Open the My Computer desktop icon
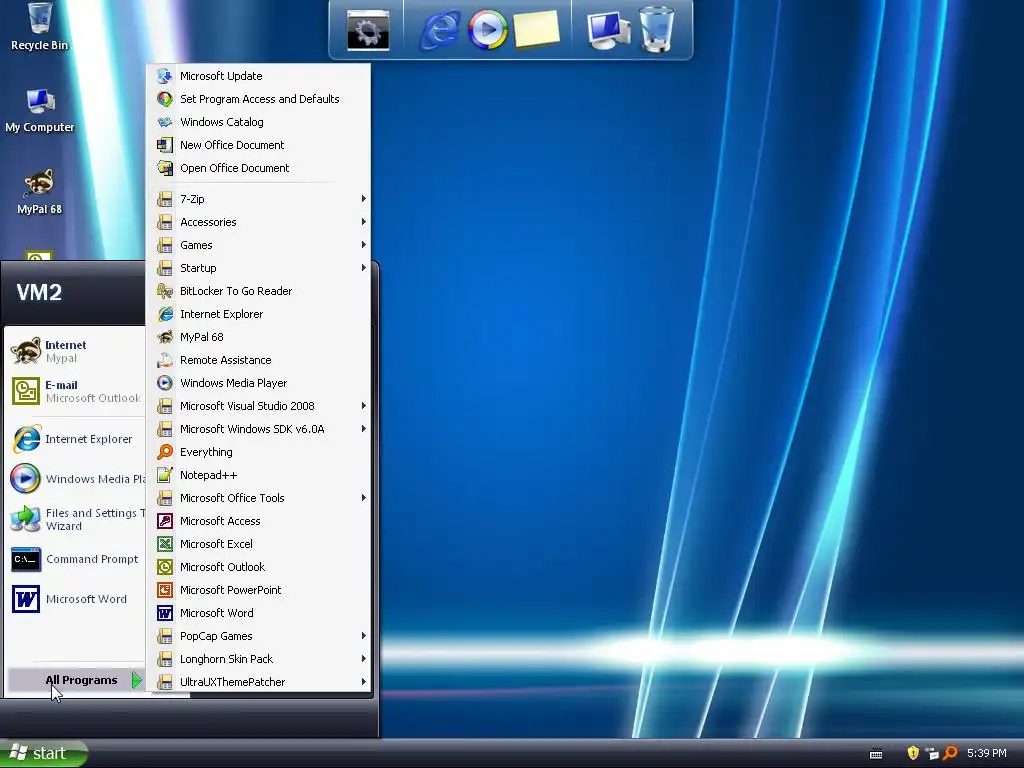This screenshot has width=1024, height=768. click(x=40, y=110)
